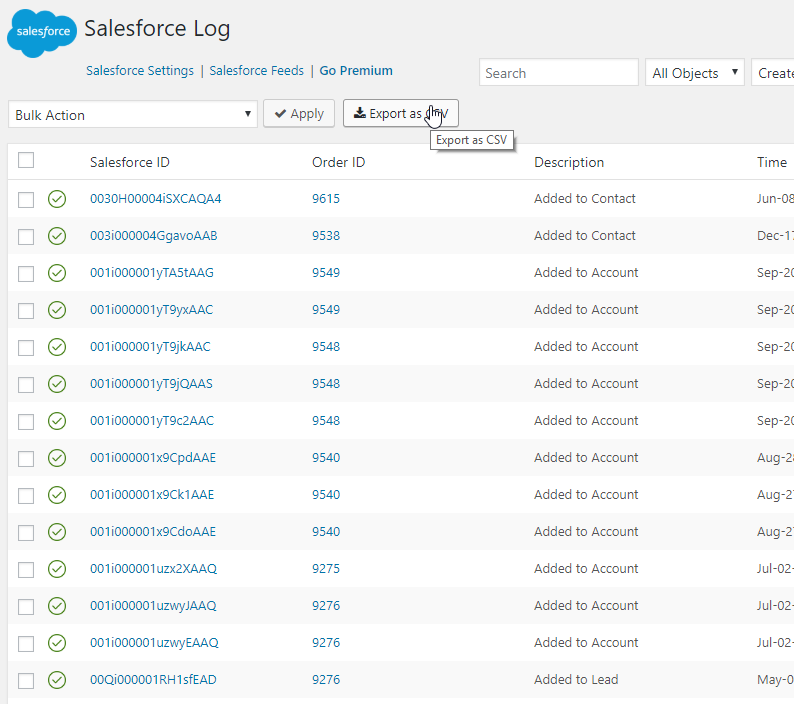Viewport: 794px width, 704px height.
Task: Check the box for row 0030H00004iSXCAQA4
Action: 26,200
